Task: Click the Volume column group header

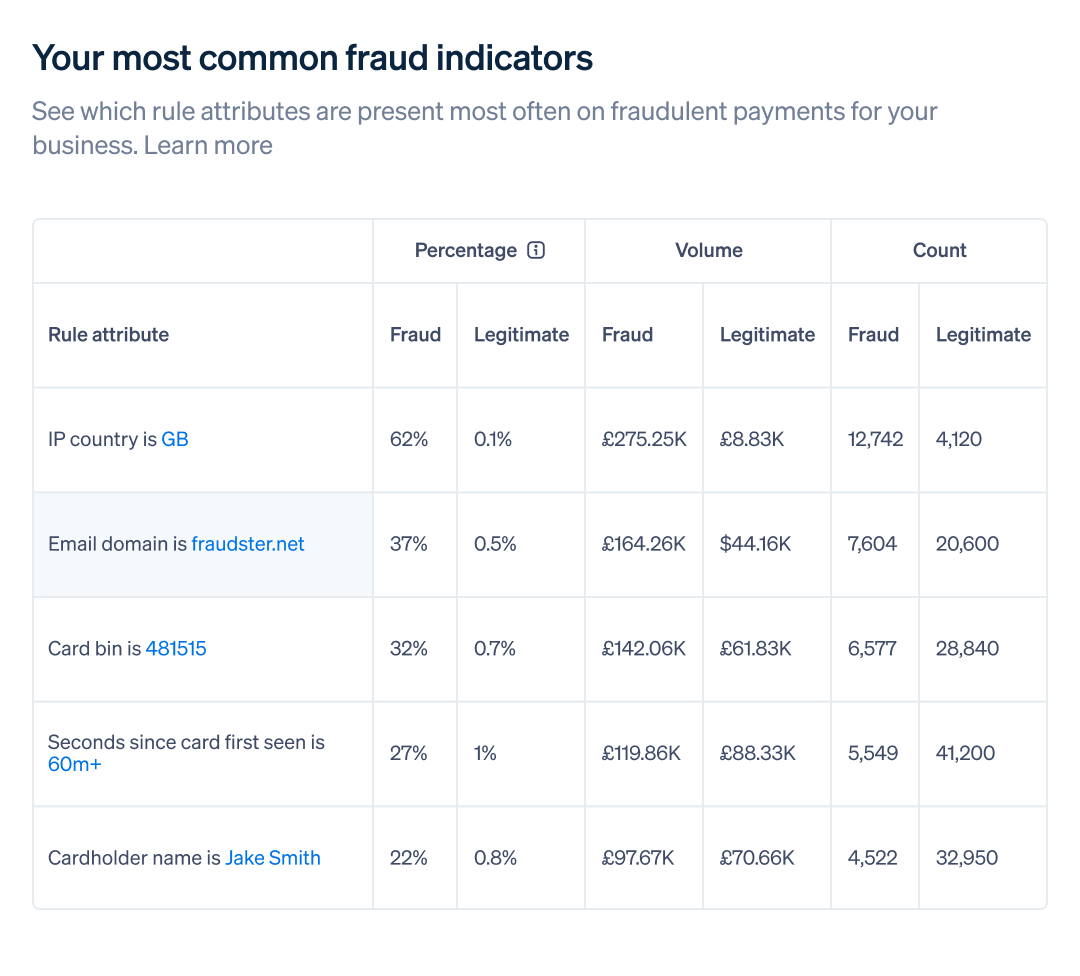Action: (x=709, y=250)
